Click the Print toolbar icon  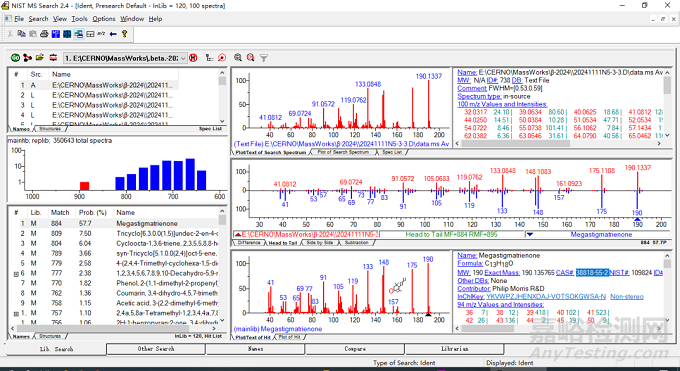(x=44, y=34)
